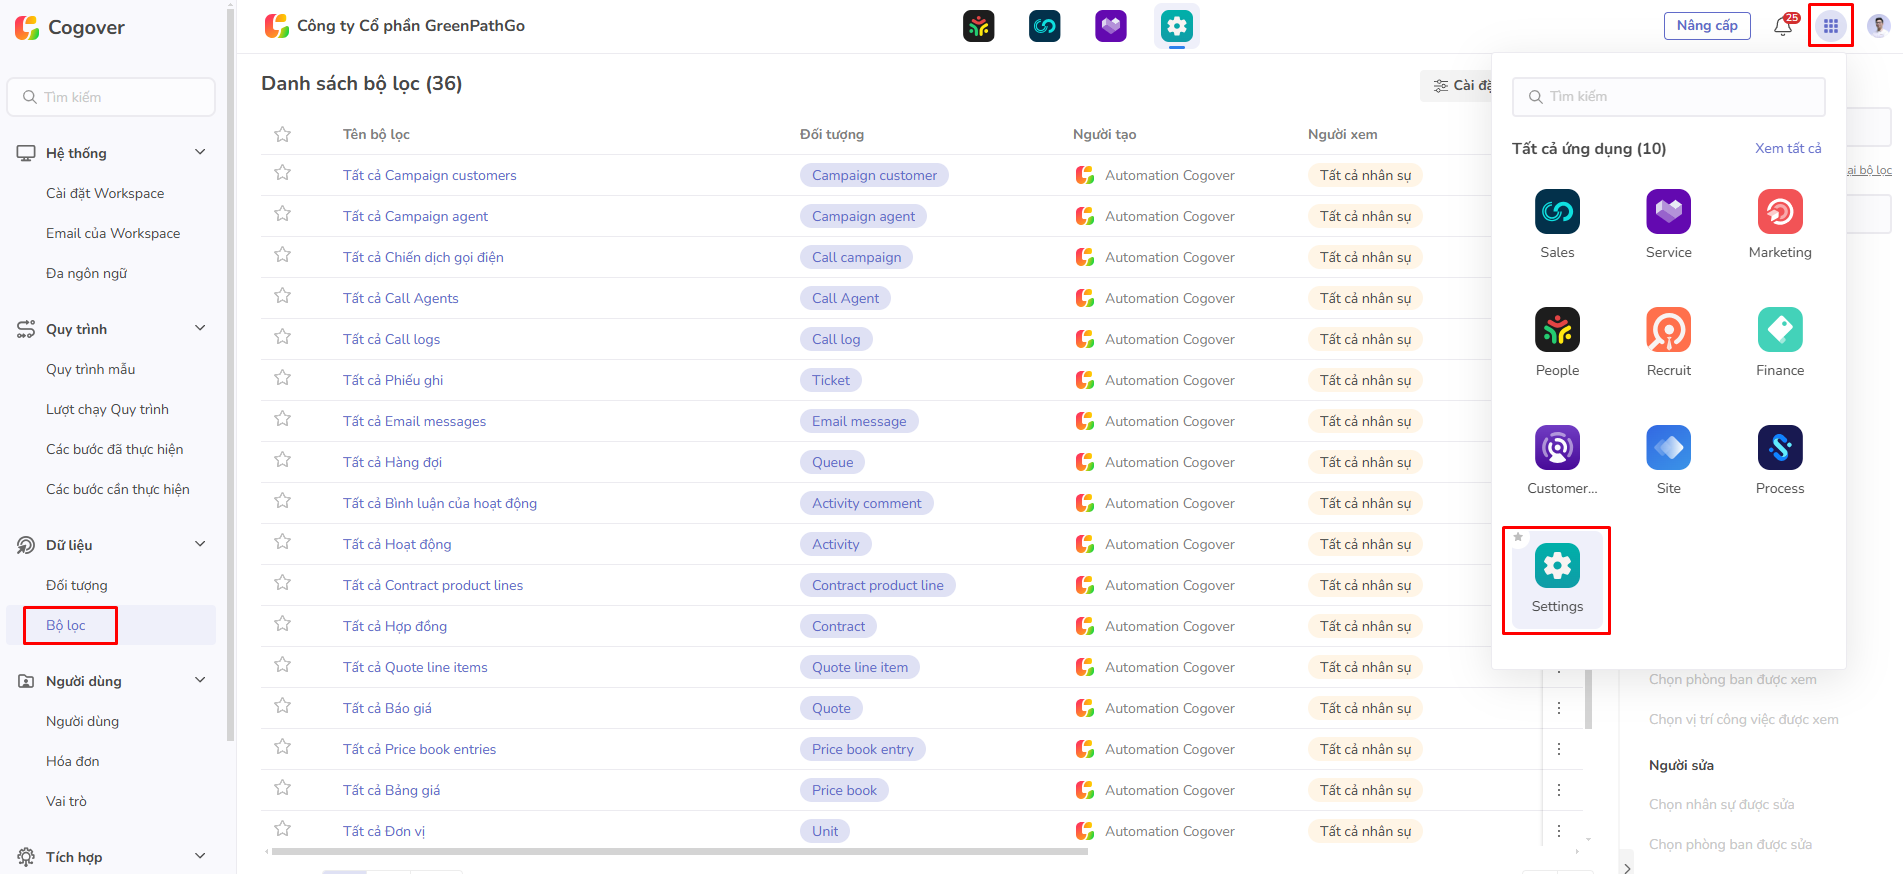Star the Tất cả Hợp đồng filter
The width and height of the screenshot is (1903, 874).
click(x=283, y=624)
